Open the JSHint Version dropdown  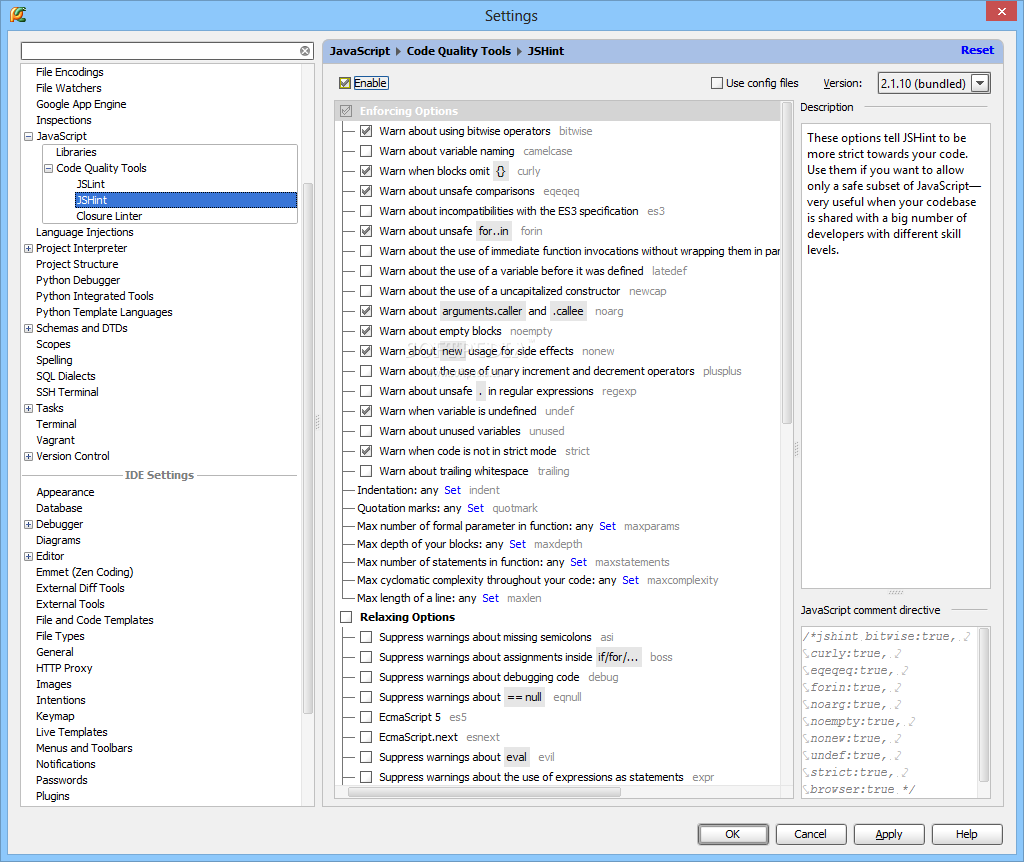(980, 84)
